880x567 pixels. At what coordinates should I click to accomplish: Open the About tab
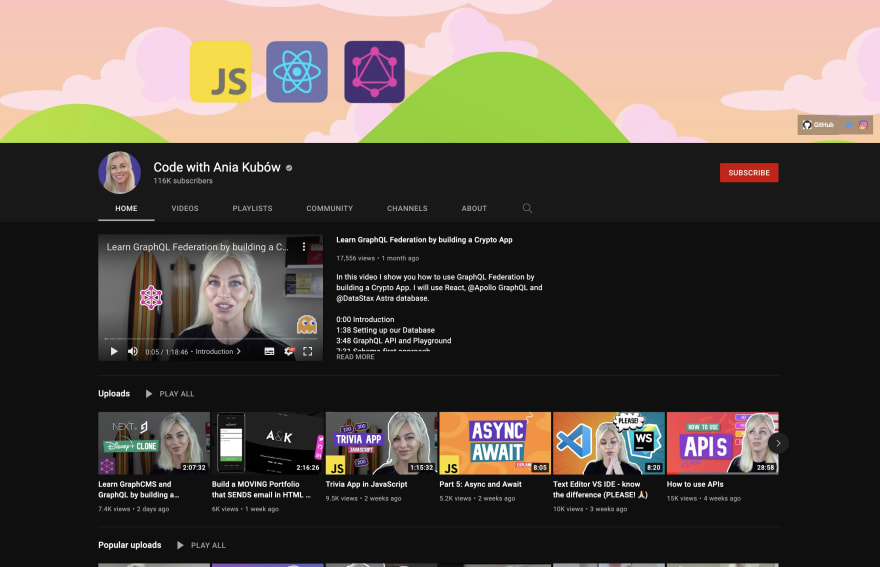[x=474, y=208]
